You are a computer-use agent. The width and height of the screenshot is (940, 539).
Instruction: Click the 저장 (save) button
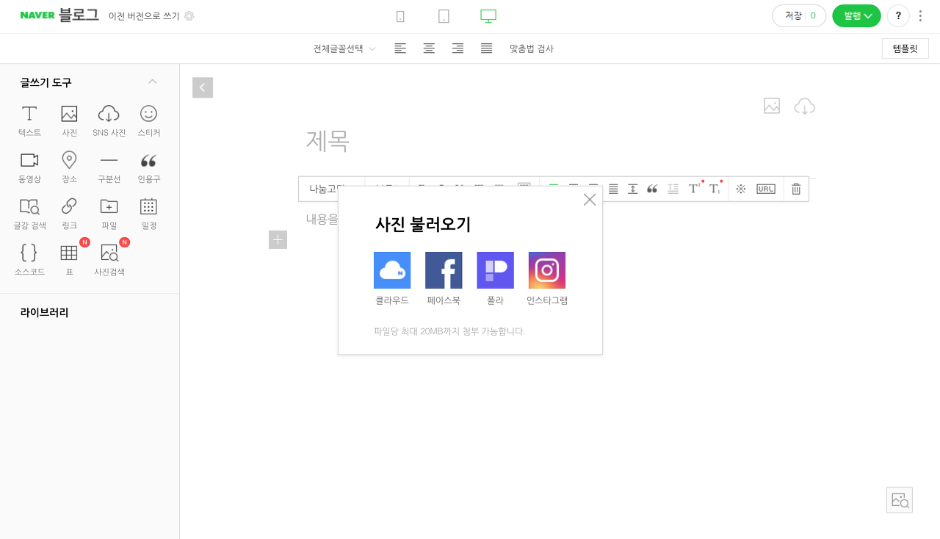[799, 16]
